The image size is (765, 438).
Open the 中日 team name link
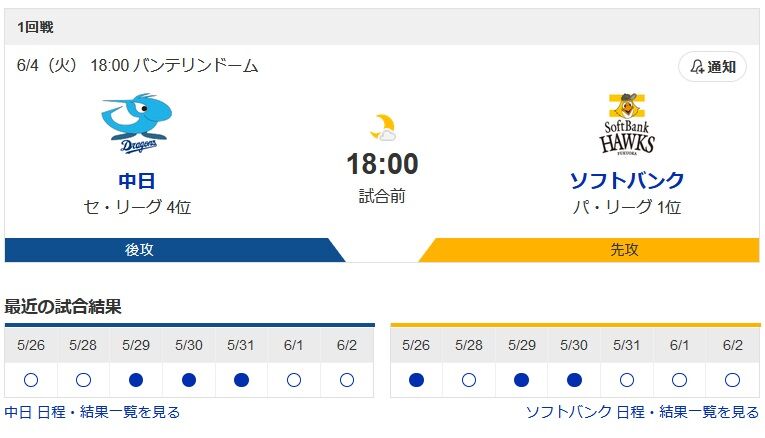[x=137, y=181]
